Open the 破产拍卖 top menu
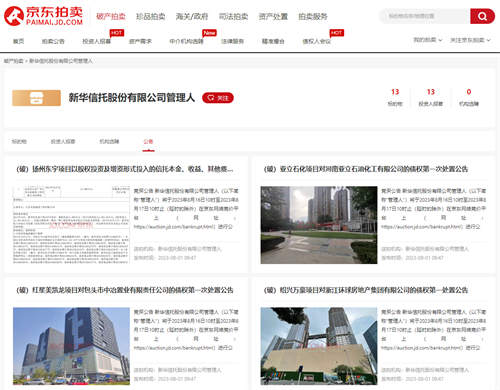The width and height of the screenshot is (500, 390). [111, 16]
